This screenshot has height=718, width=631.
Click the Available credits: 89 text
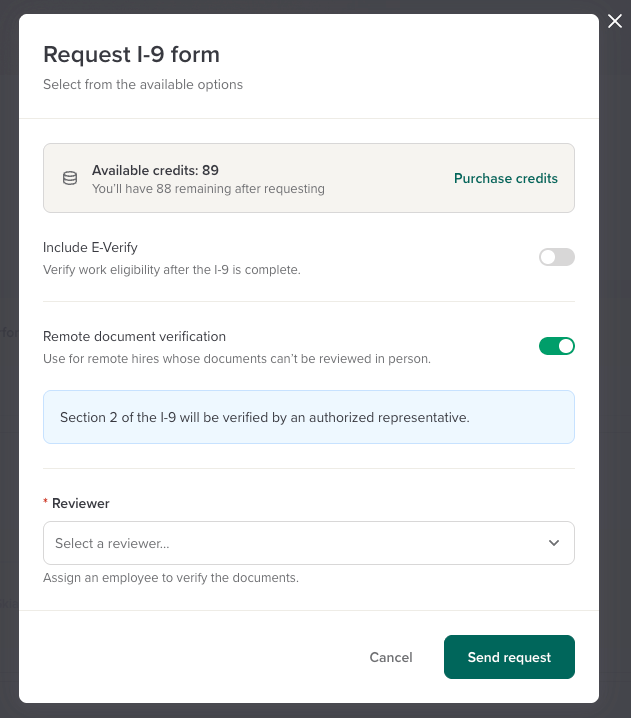[155, 170]
